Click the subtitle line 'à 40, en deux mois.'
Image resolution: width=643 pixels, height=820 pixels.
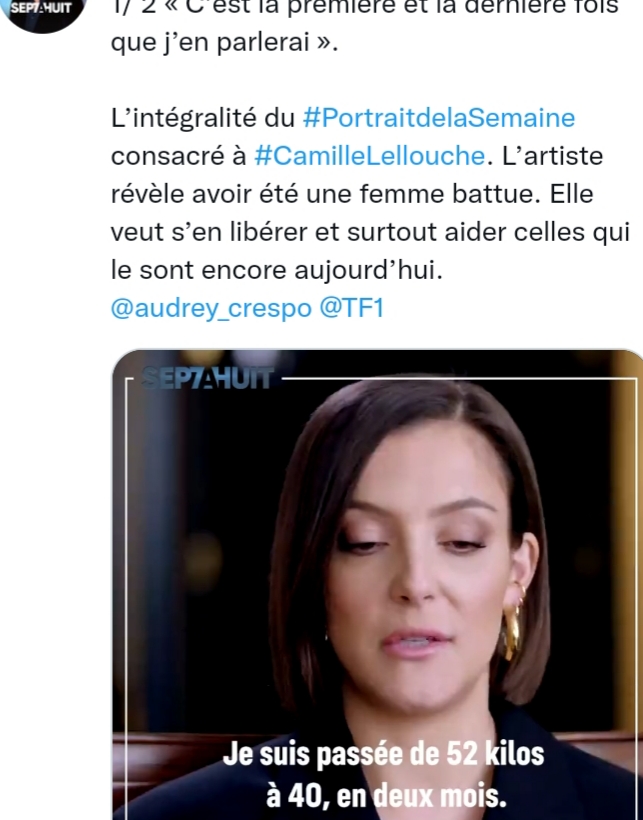point(386,796)
